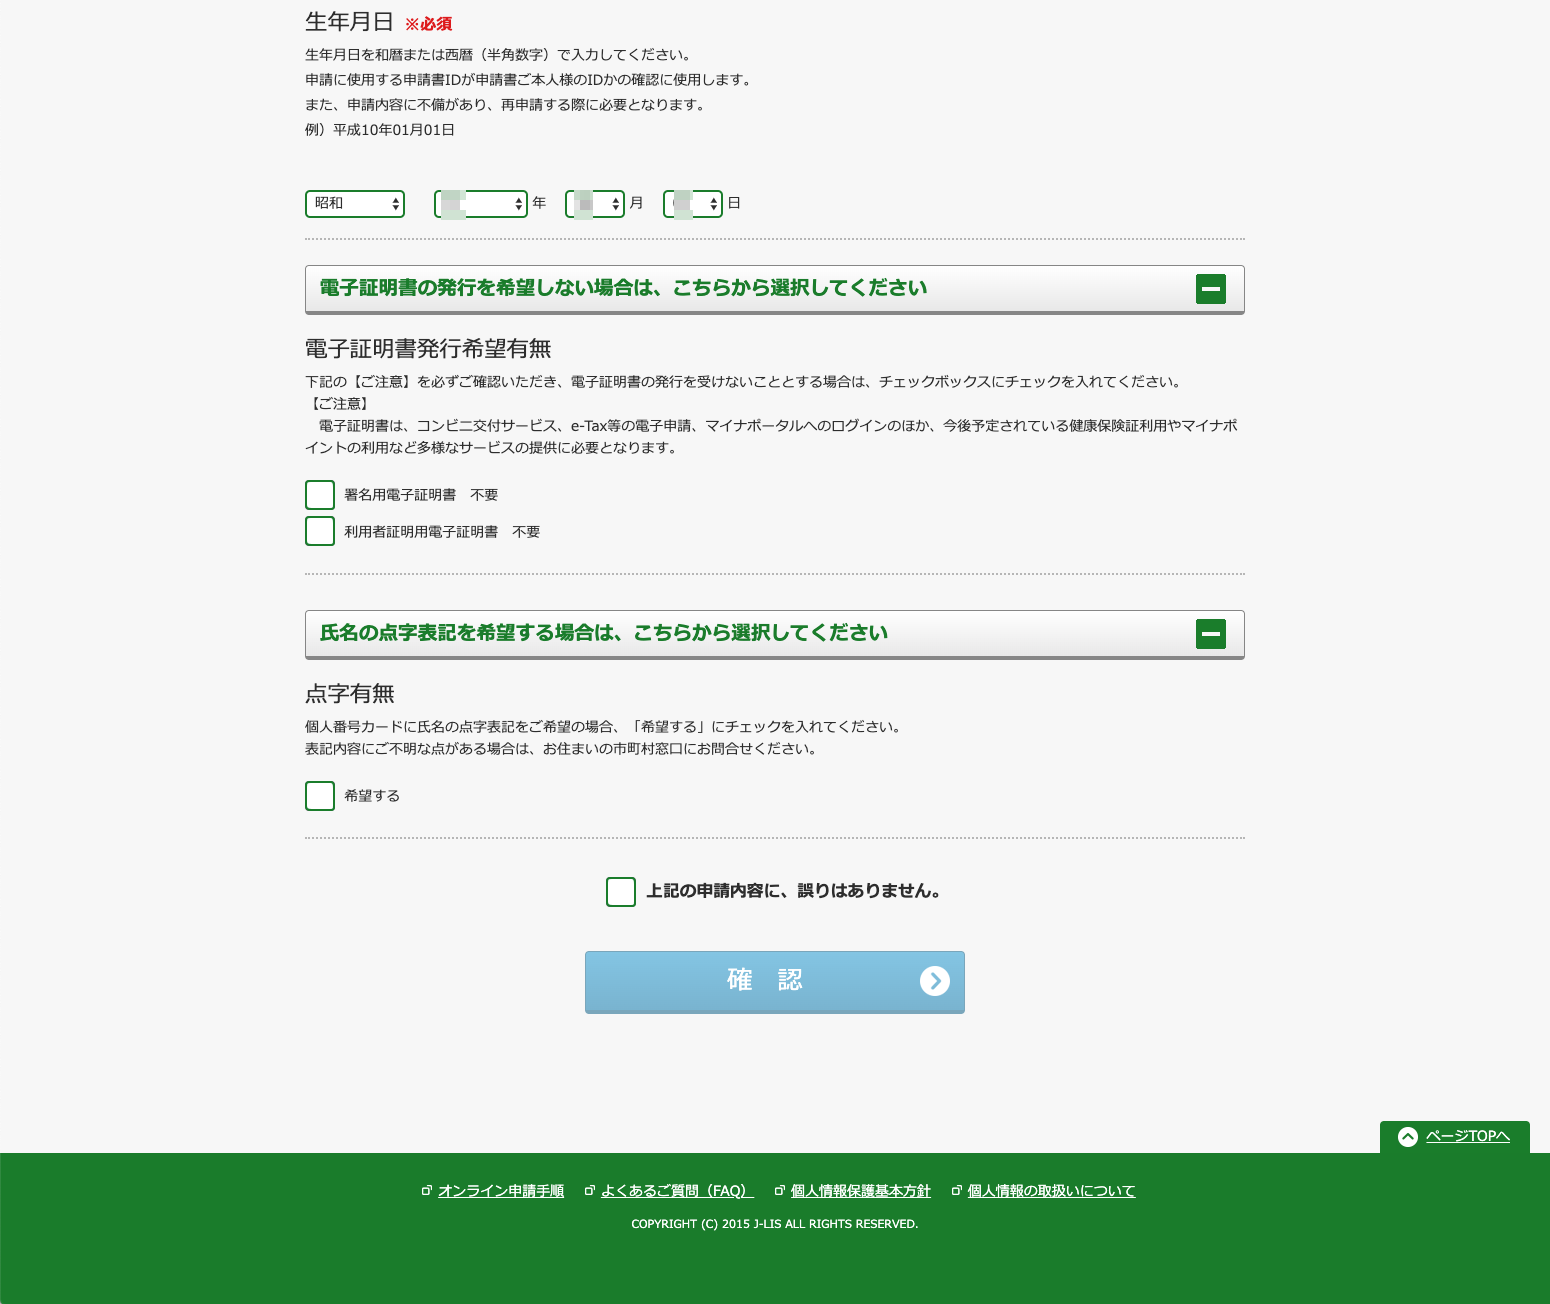Click external link icon beside 個人情報保護基本方針
1550x1304 pixels.
click(780, 1191)
